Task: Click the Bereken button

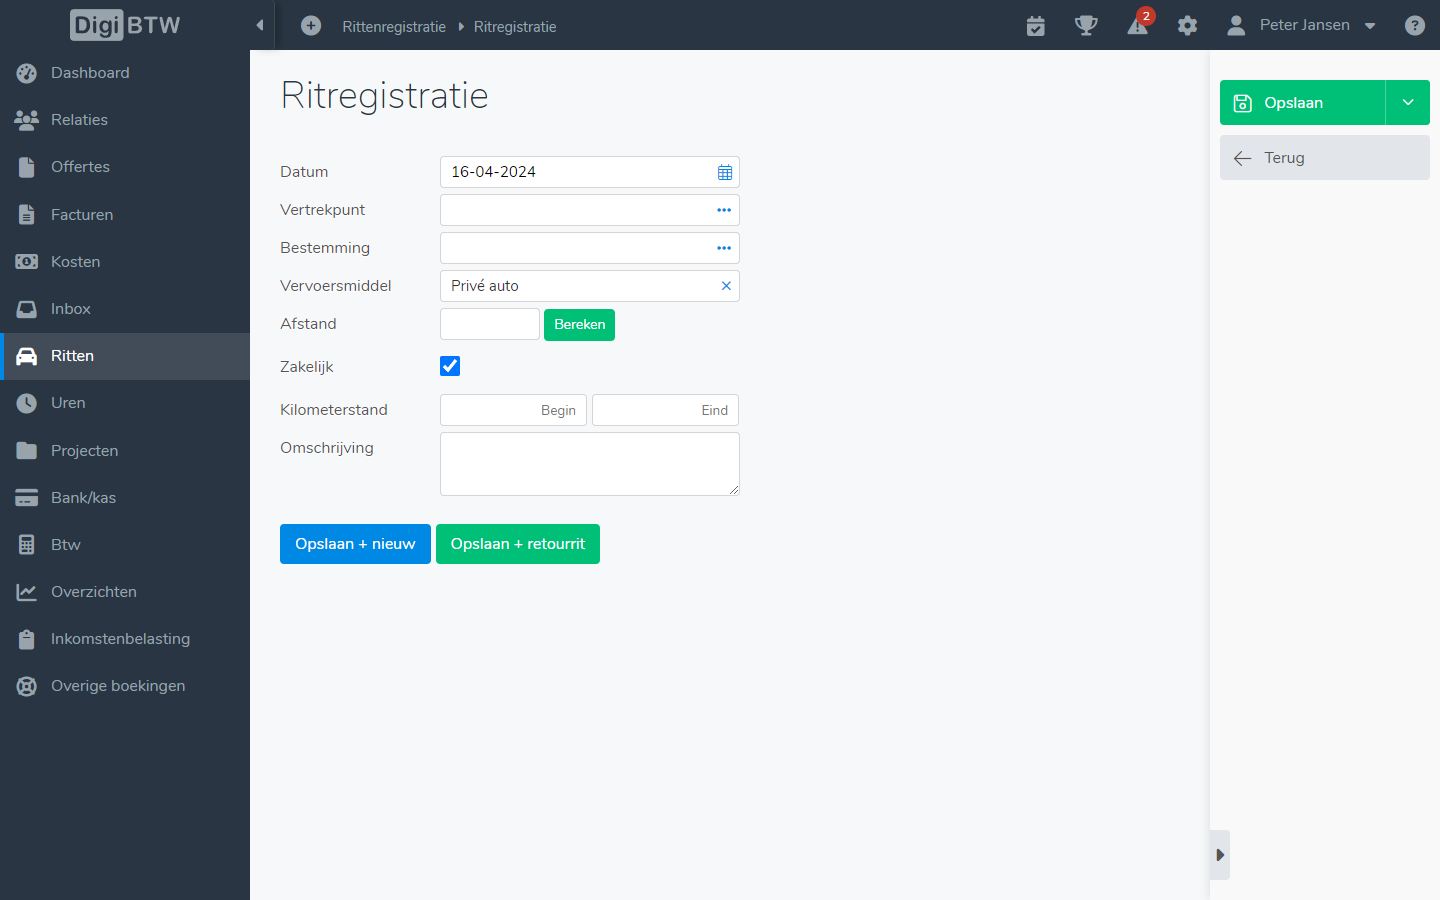Action: tap(579, 325)
